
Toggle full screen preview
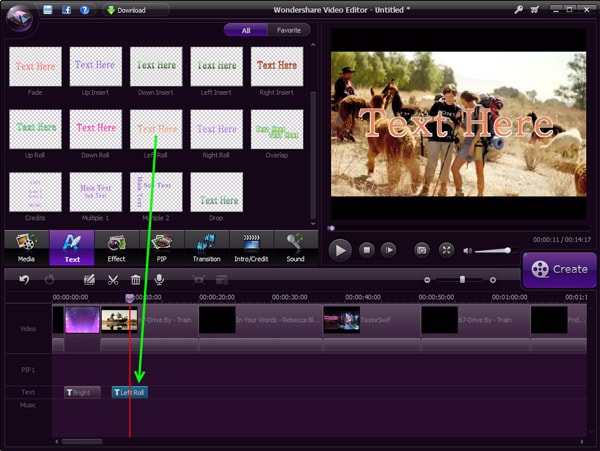coord(446,250)
